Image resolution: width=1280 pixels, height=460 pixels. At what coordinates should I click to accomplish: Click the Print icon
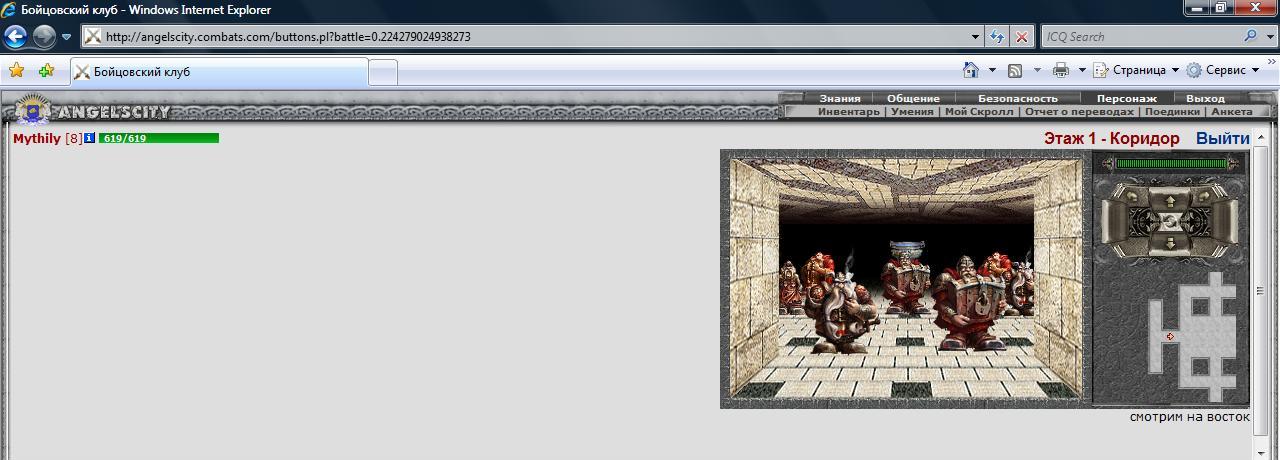tap(1060, 70)
